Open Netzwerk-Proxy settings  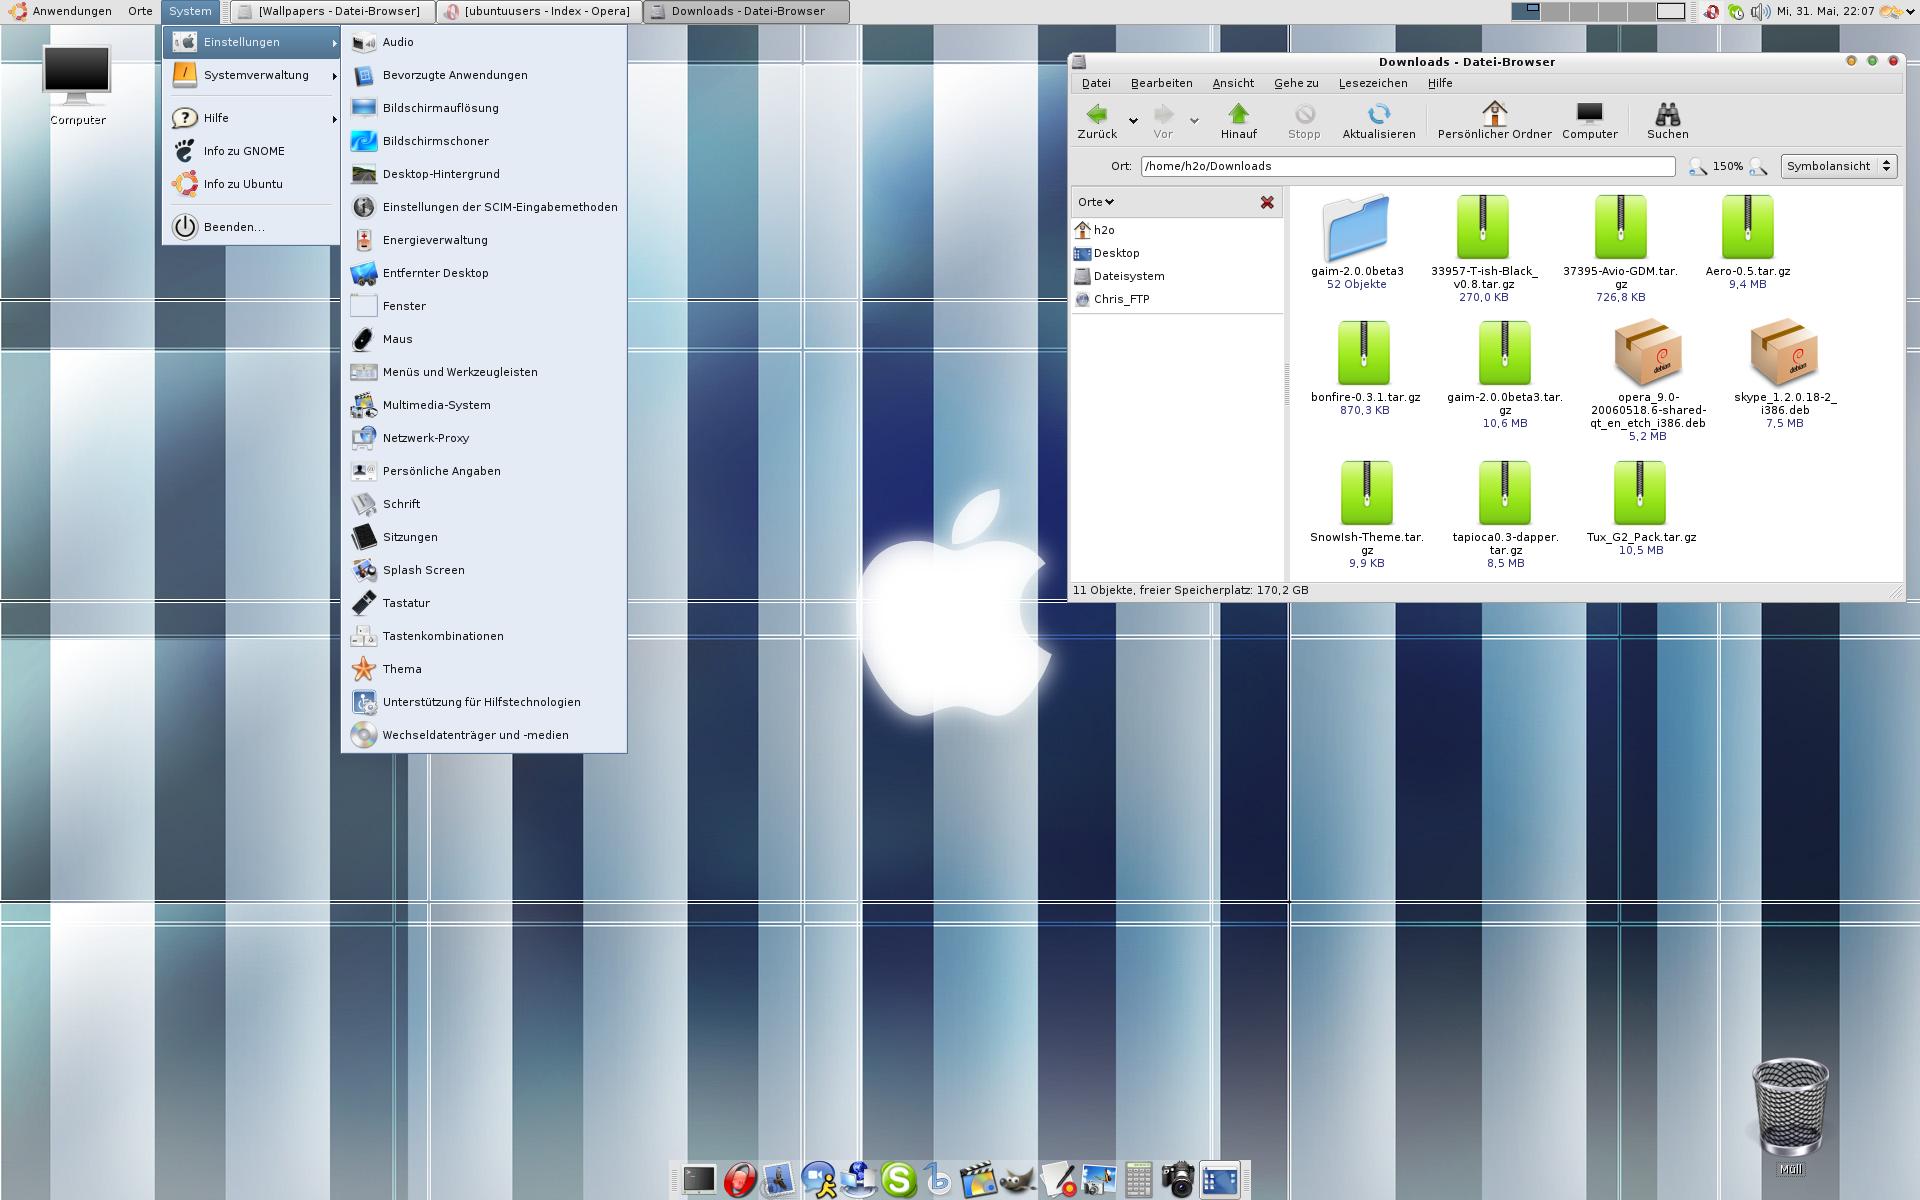pos(484,438)
